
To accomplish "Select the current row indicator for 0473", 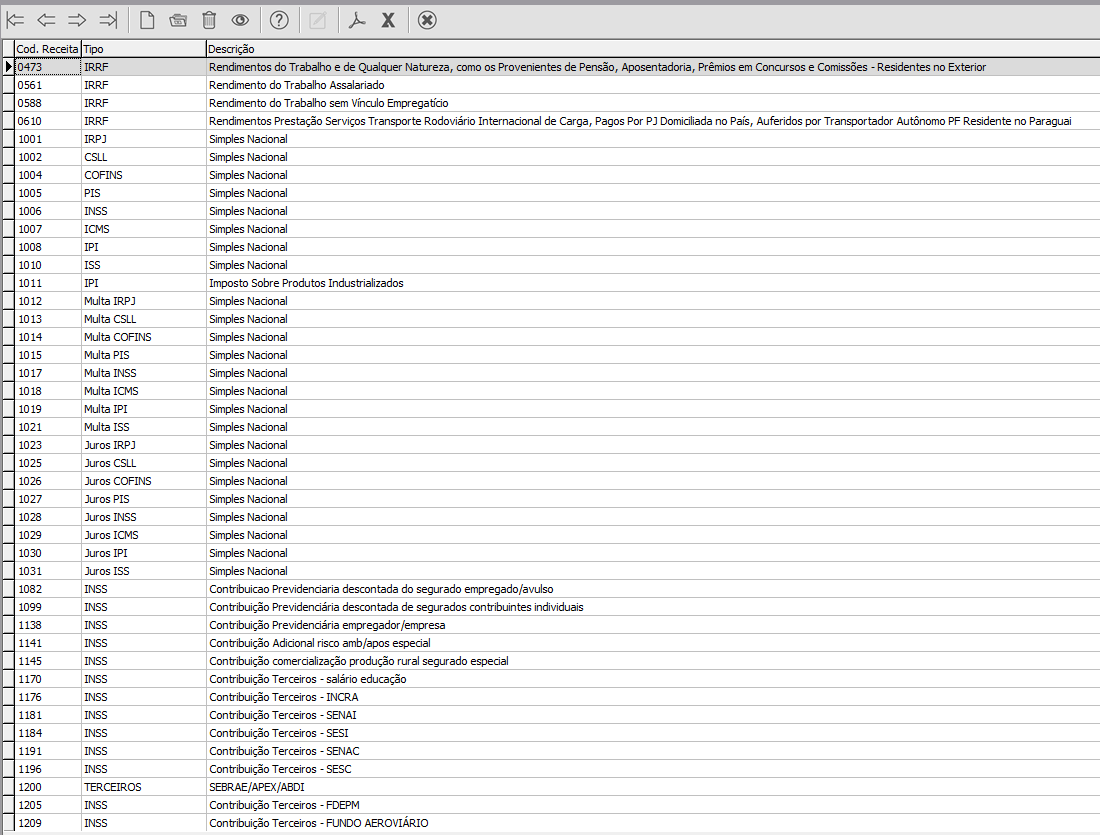I will 8,67.
